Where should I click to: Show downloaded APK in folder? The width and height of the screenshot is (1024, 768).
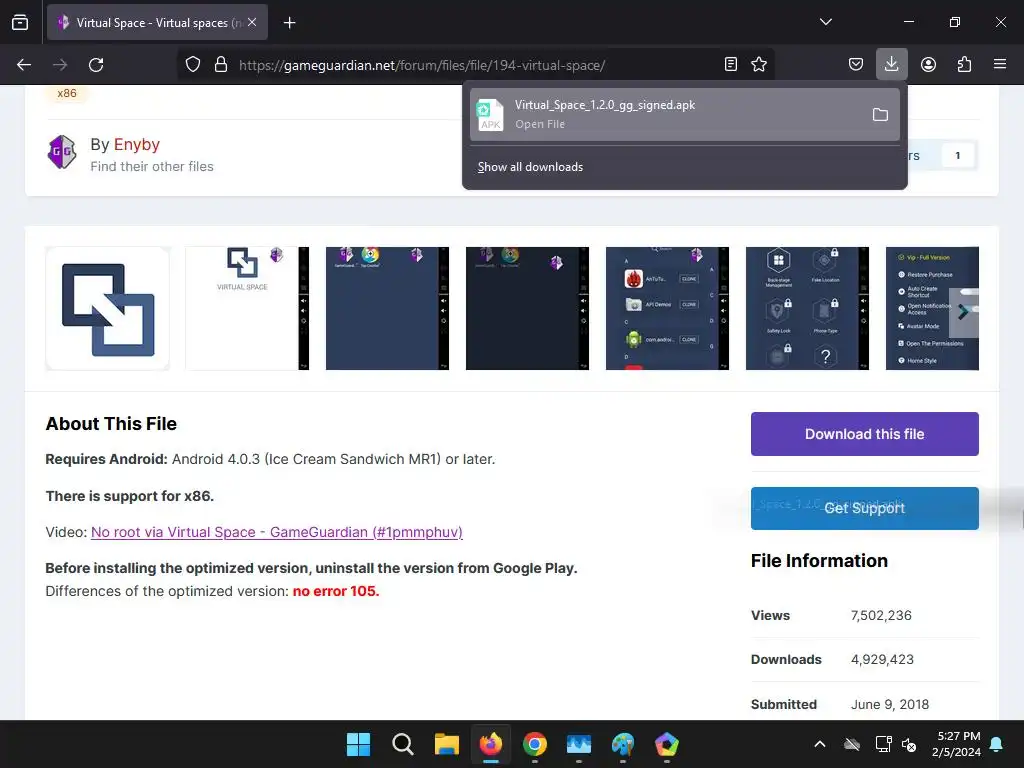point(880,115)
